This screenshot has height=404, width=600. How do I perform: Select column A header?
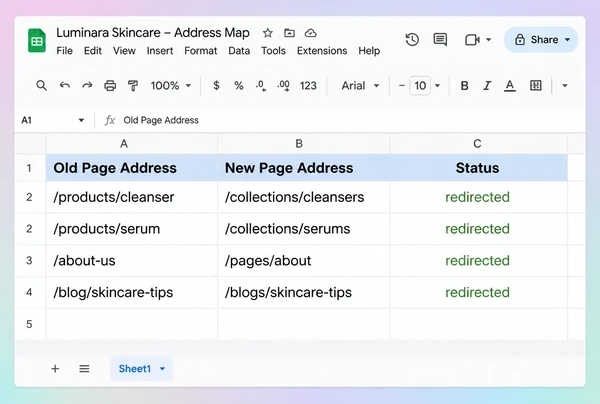click(132, 144)
